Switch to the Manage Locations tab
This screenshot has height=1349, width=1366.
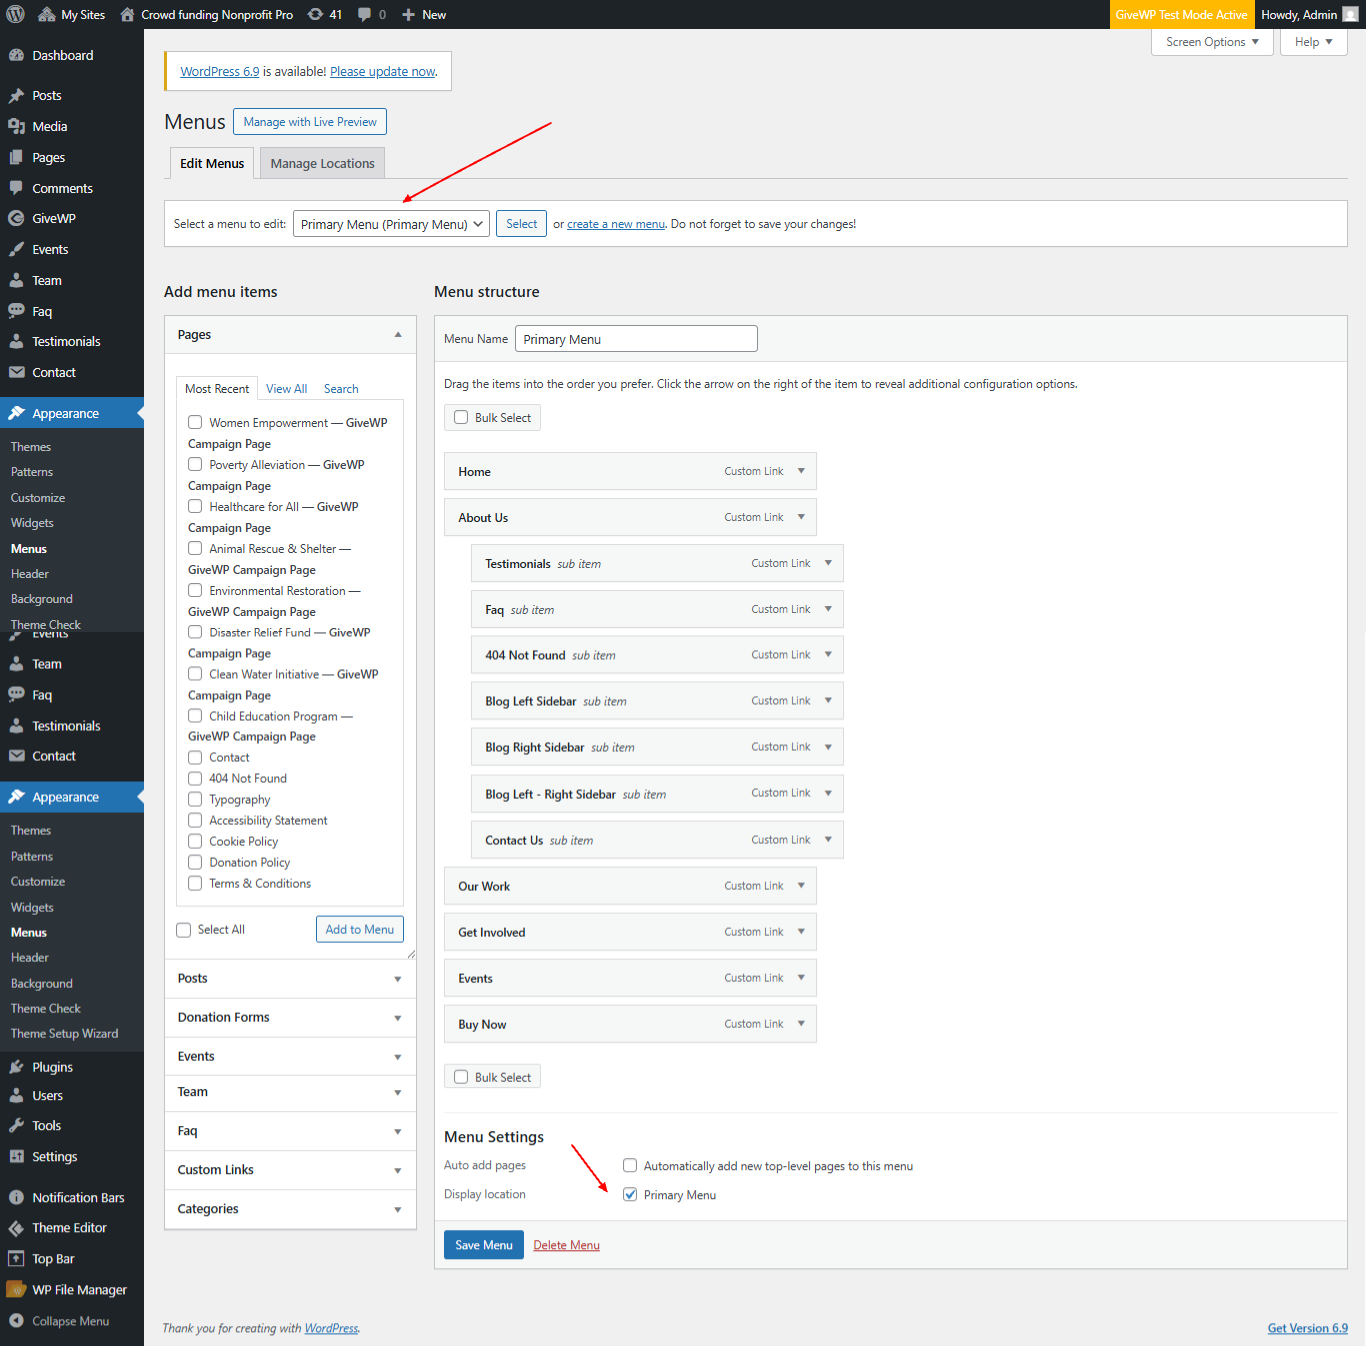pos(322,163)
